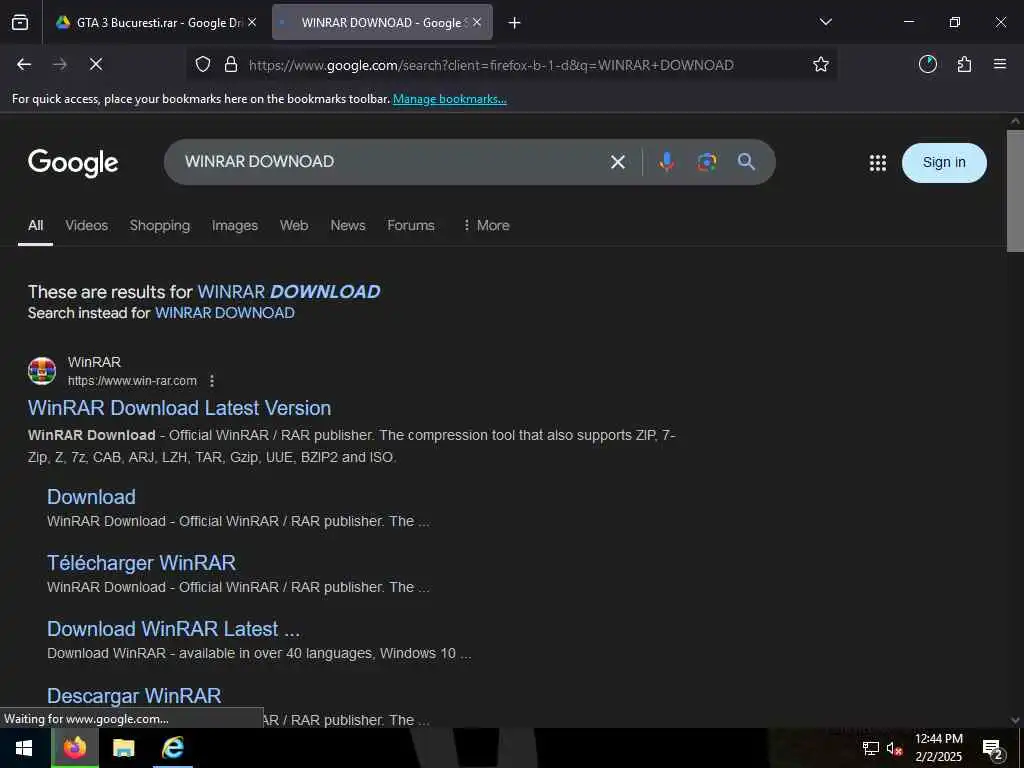This screenshot has width=1024, height=768.
Task: Switch to News results
Action: pyautogui.click(x=347, y=225)
